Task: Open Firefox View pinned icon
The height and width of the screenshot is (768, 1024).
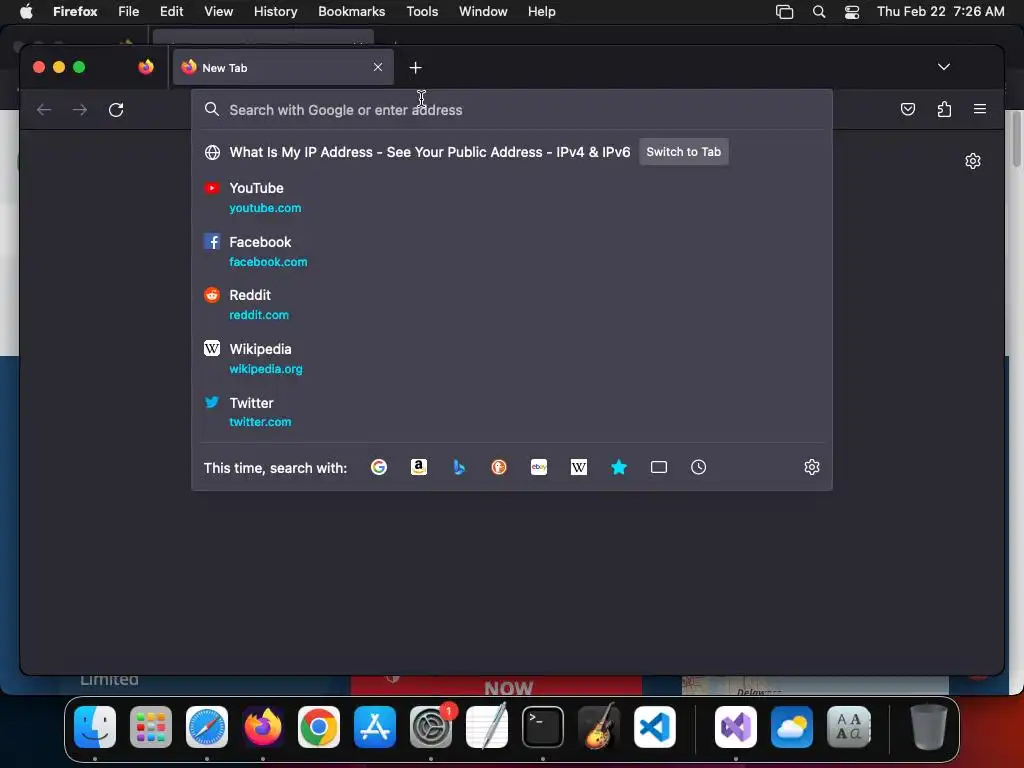Action: (x=146, y=67)
